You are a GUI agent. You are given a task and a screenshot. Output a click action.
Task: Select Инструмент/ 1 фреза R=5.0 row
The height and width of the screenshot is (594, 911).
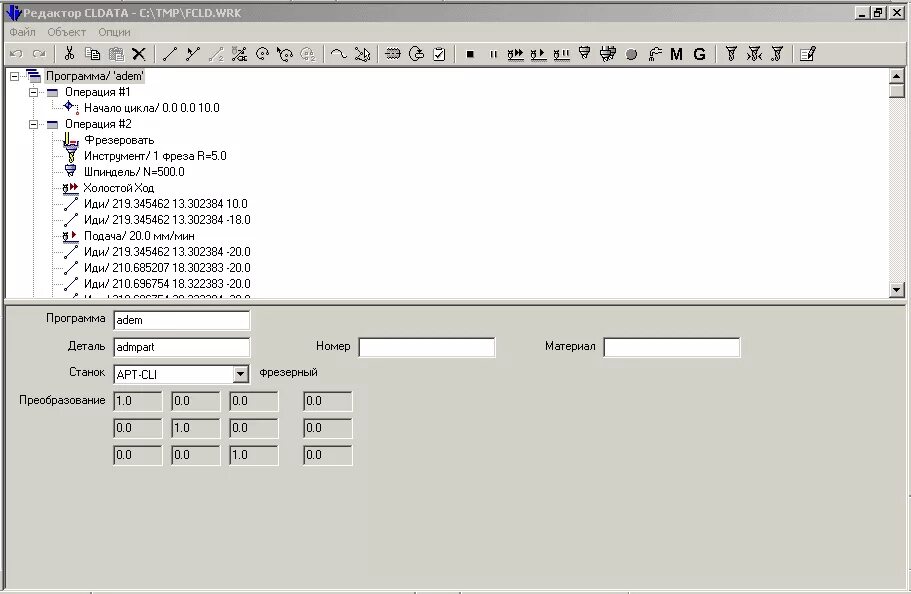point(155,156)
